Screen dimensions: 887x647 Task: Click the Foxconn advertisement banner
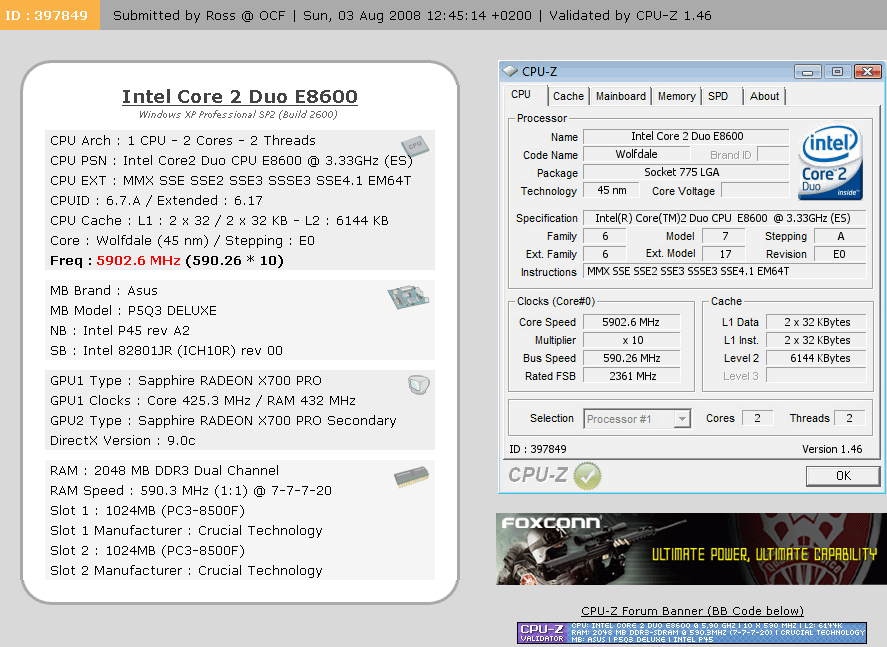[x=690, y=549]
